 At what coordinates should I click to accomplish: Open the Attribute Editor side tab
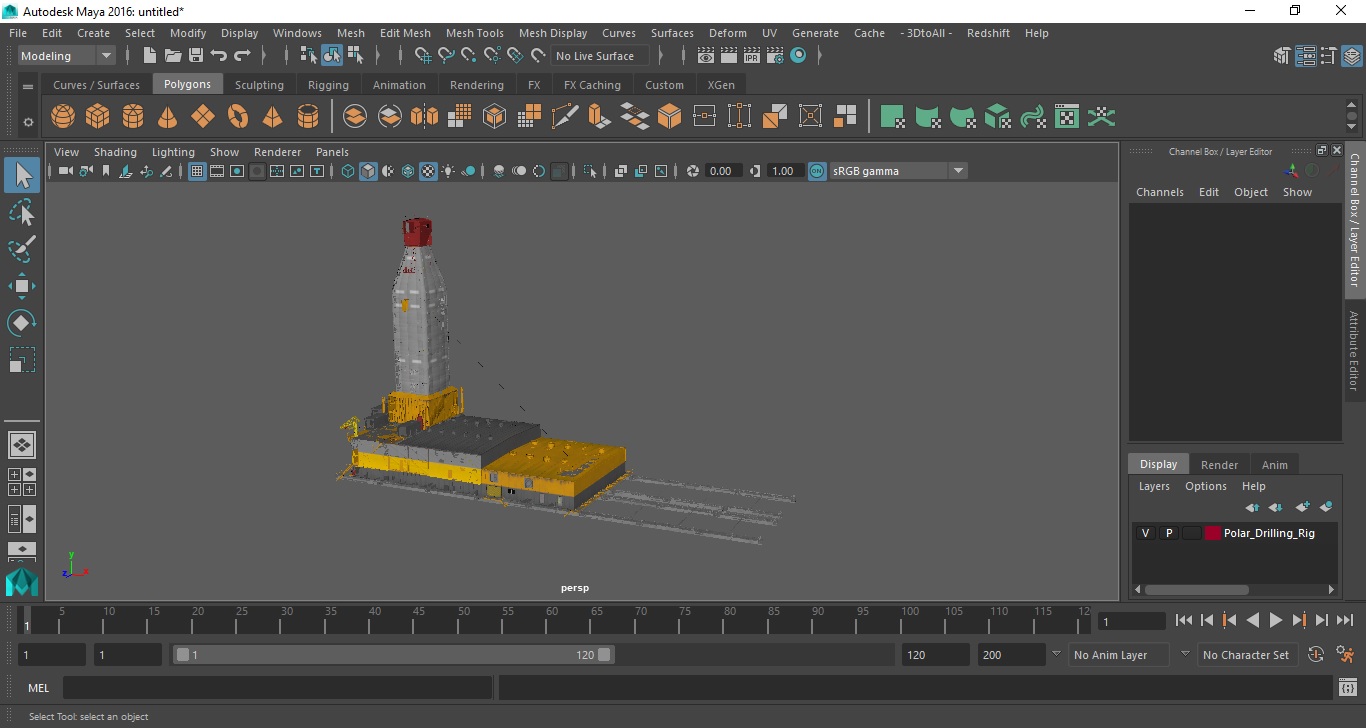tap(1354, 350)
